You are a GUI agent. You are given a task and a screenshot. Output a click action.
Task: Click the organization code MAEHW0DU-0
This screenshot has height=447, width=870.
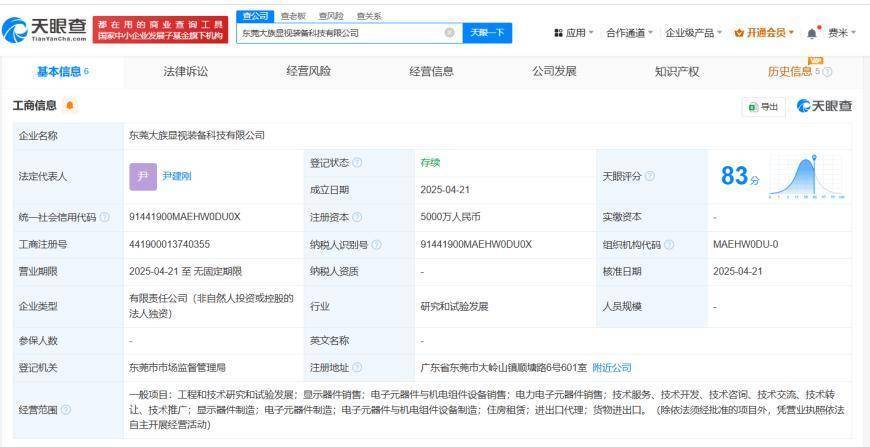(x=746, y=245)
